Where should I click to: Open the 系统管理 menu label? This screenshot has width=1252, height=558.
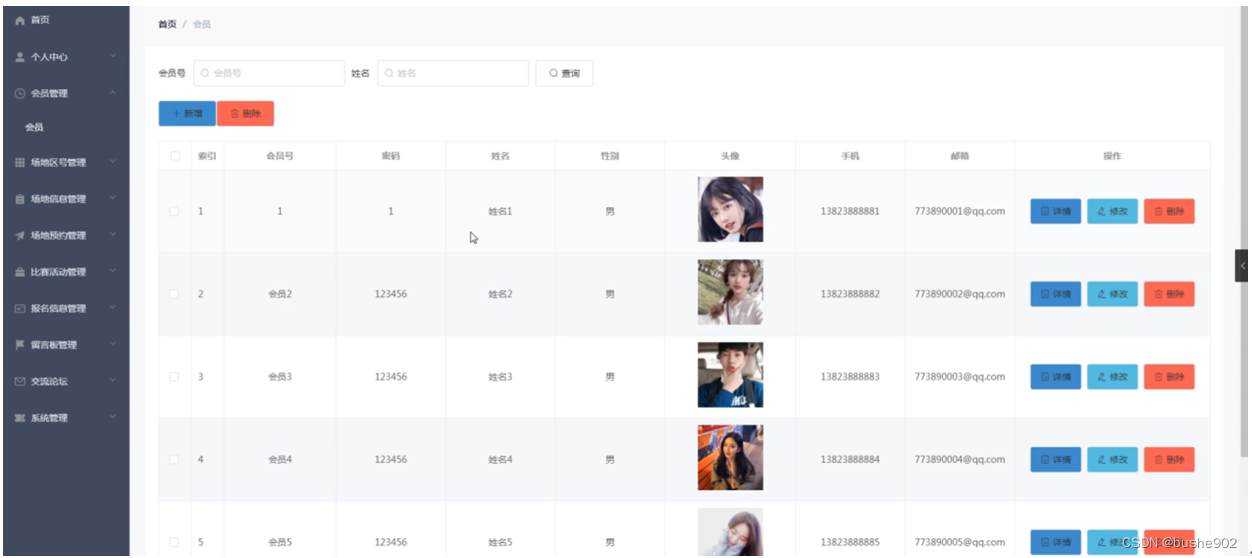click(49, 418)
